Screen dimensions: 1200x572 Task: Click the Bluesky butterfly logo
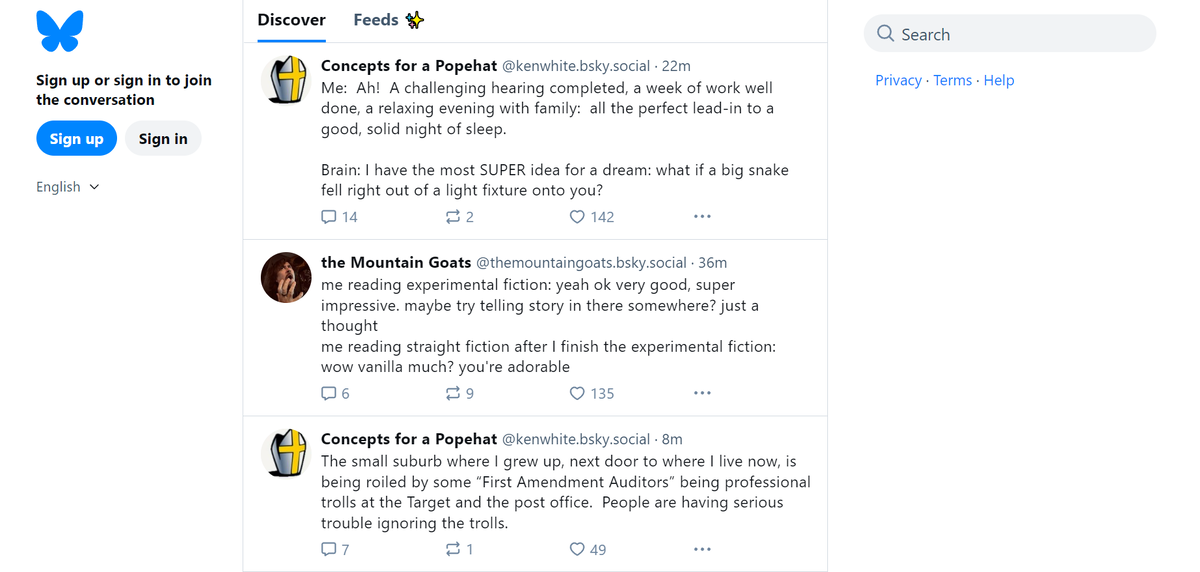60,31
